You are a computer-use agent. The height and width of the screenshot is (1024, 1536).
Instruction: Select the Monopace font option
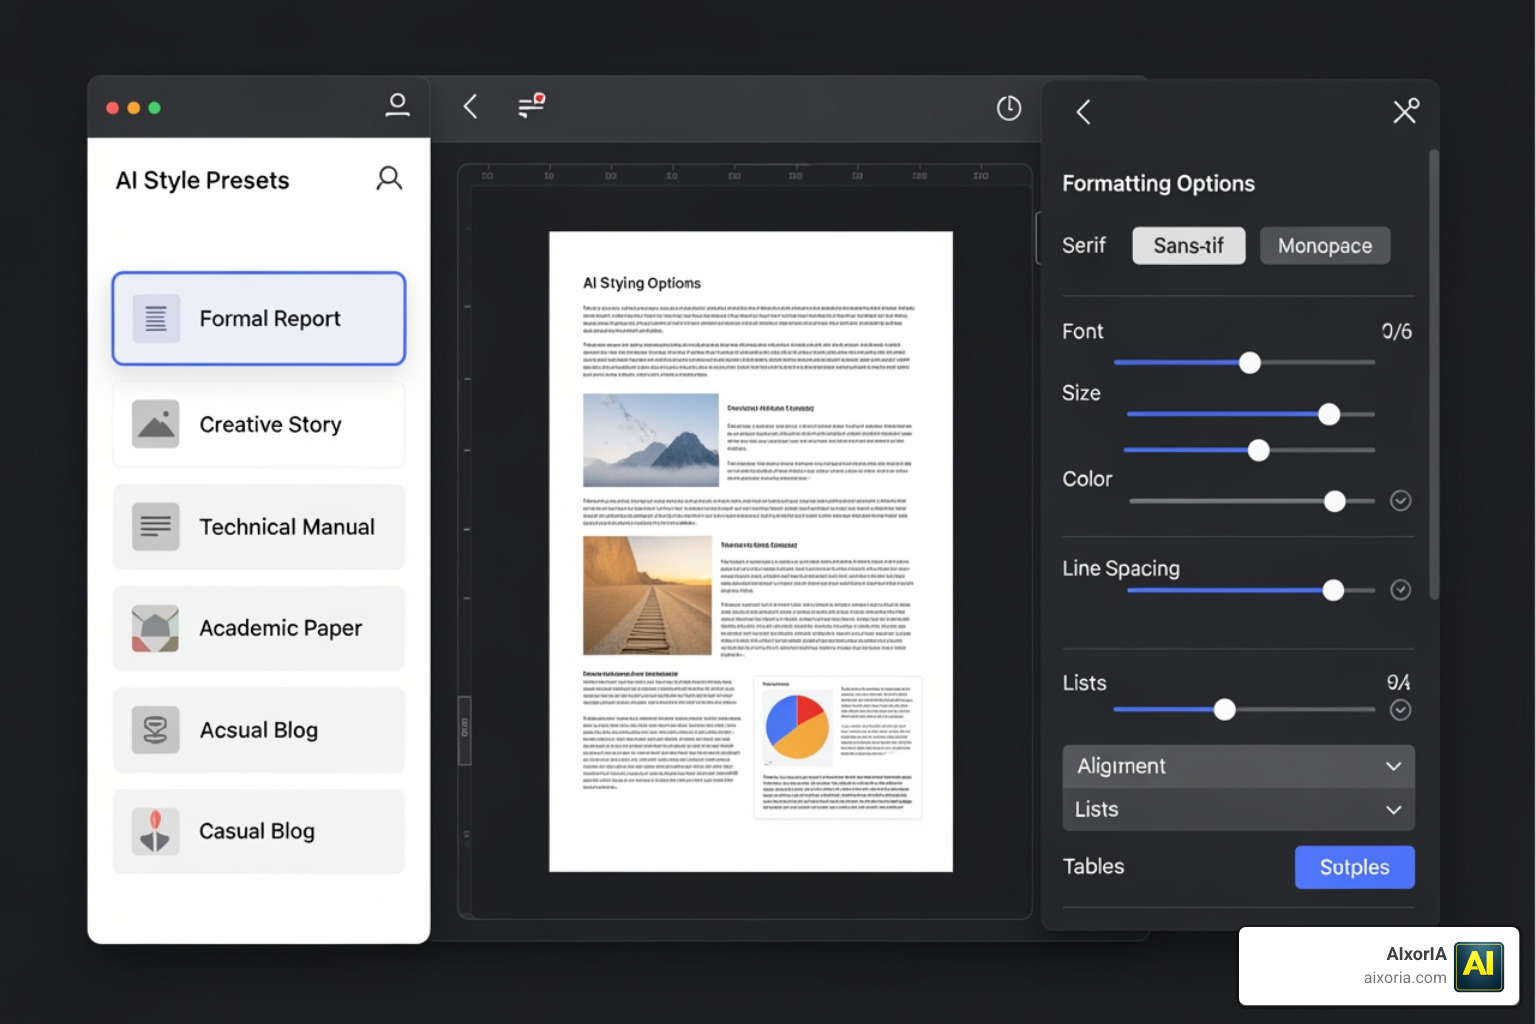[1325, 246]
